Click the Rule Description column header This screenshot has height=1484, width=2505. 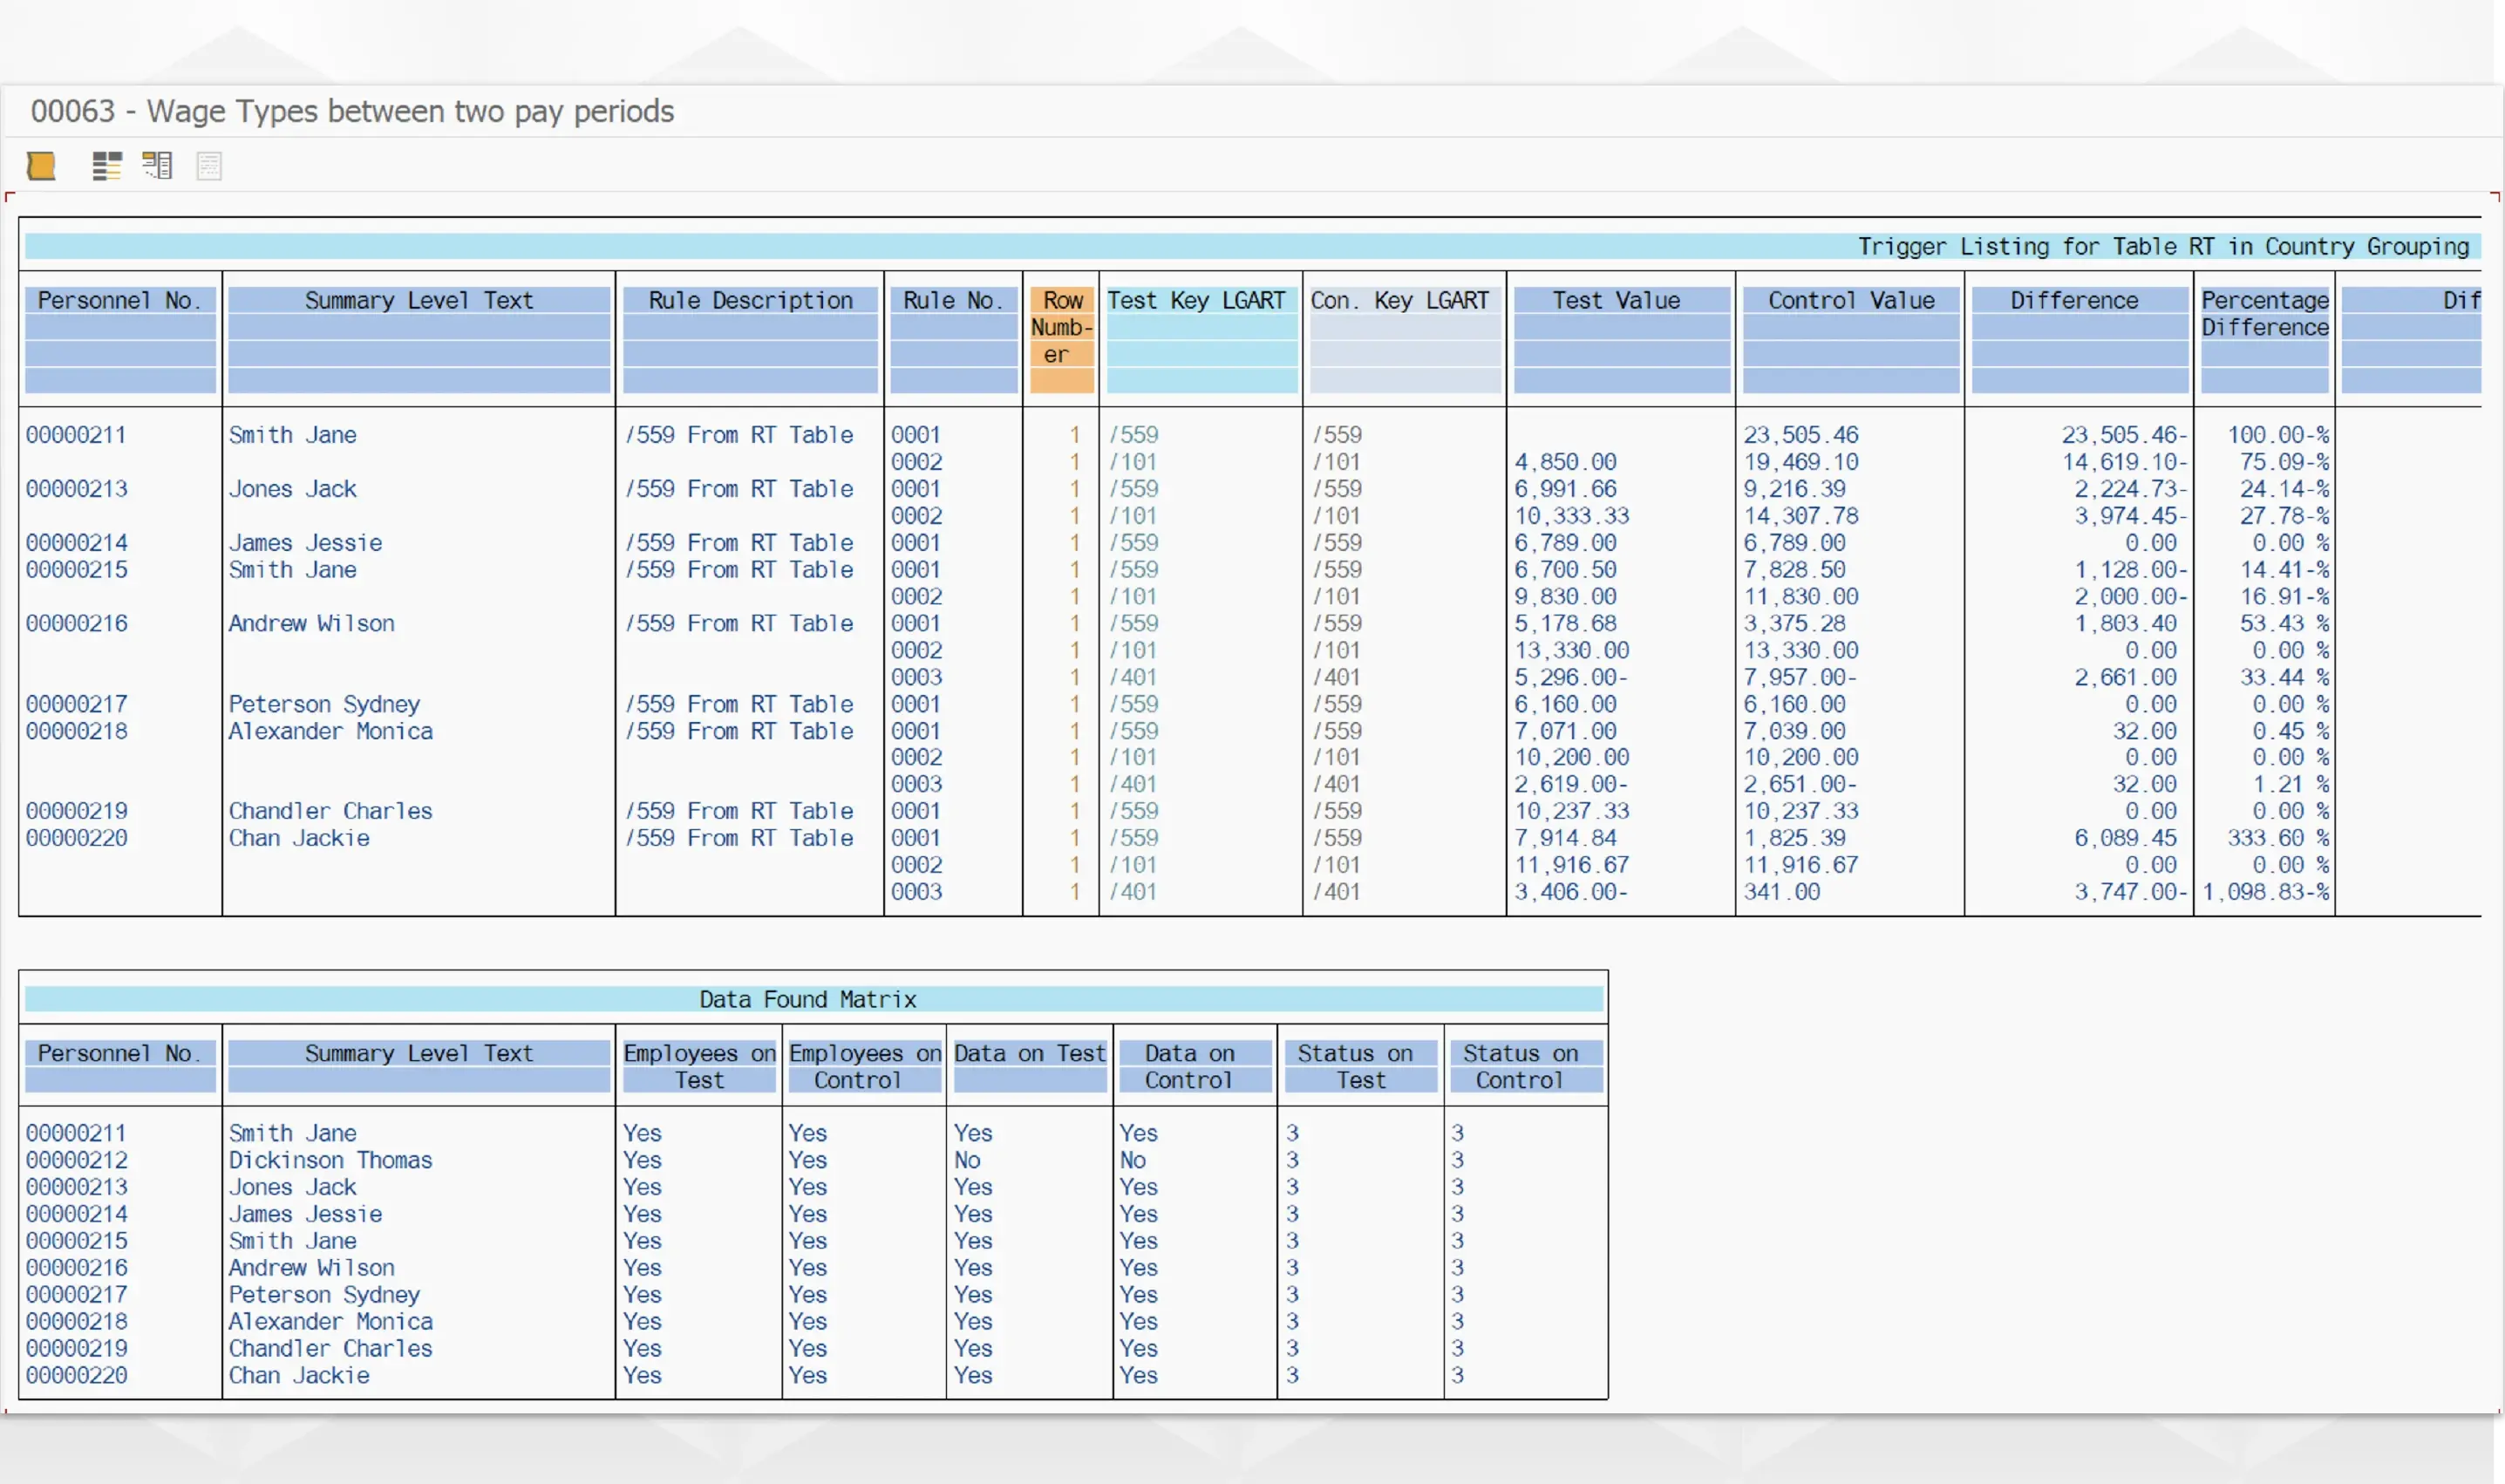(x=750, y=301)
